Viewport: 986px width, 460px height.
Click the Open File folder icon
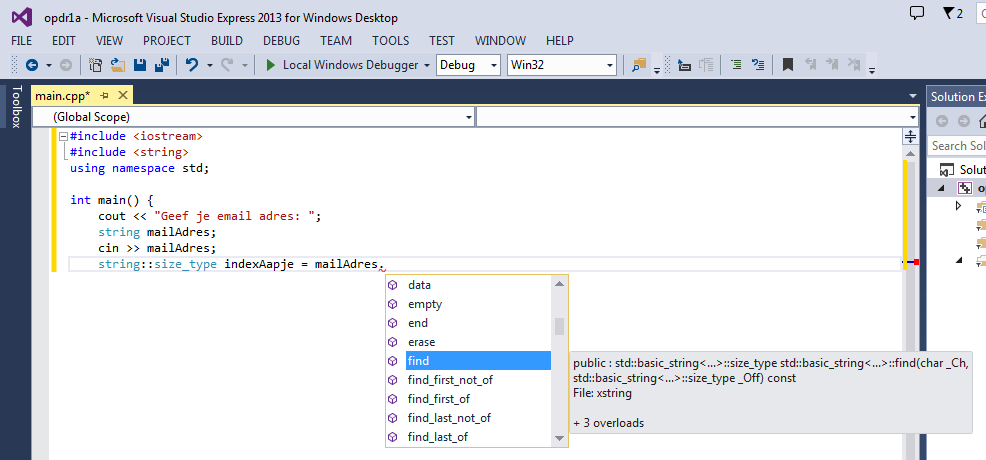click(118, 65)
